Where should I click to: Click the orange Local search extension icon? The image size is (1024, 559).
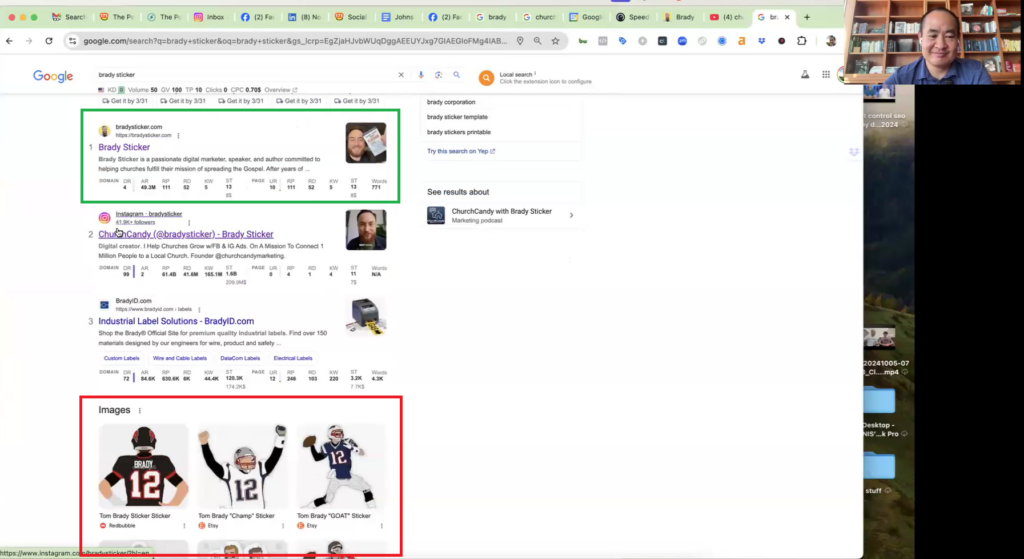click(x=486, y=78)
